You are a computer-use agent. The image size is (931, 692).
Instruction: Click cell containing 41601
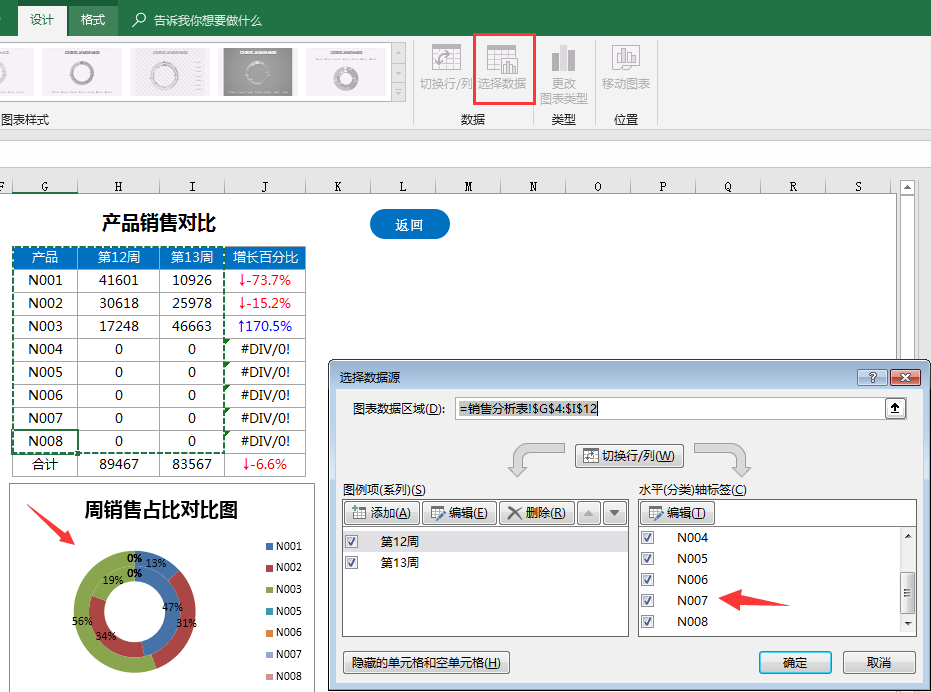119,280
